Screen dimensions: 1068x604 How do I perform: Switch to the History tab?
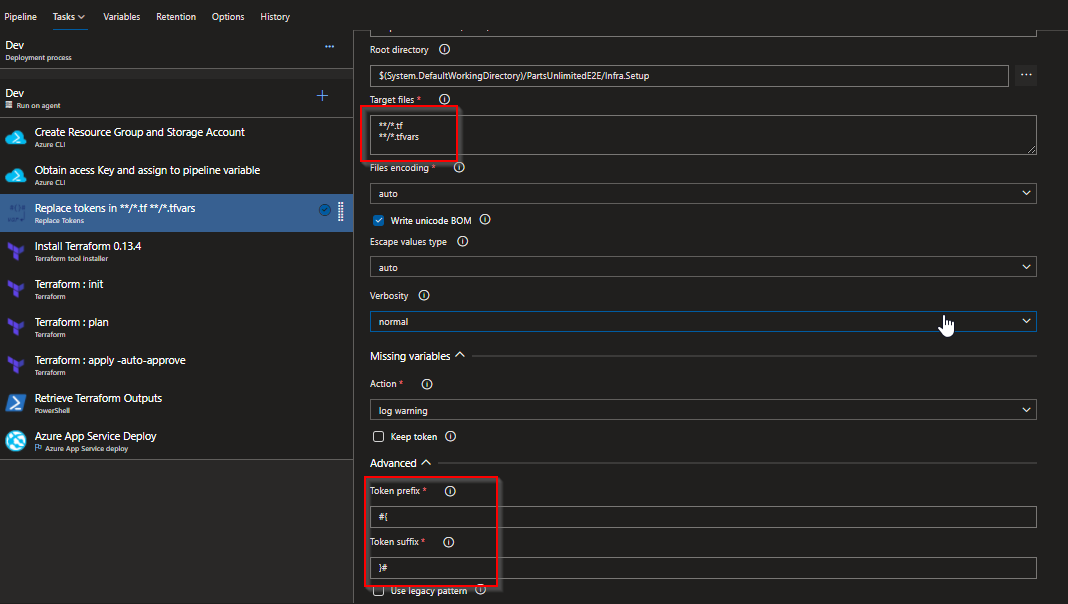tap(274, 16)
